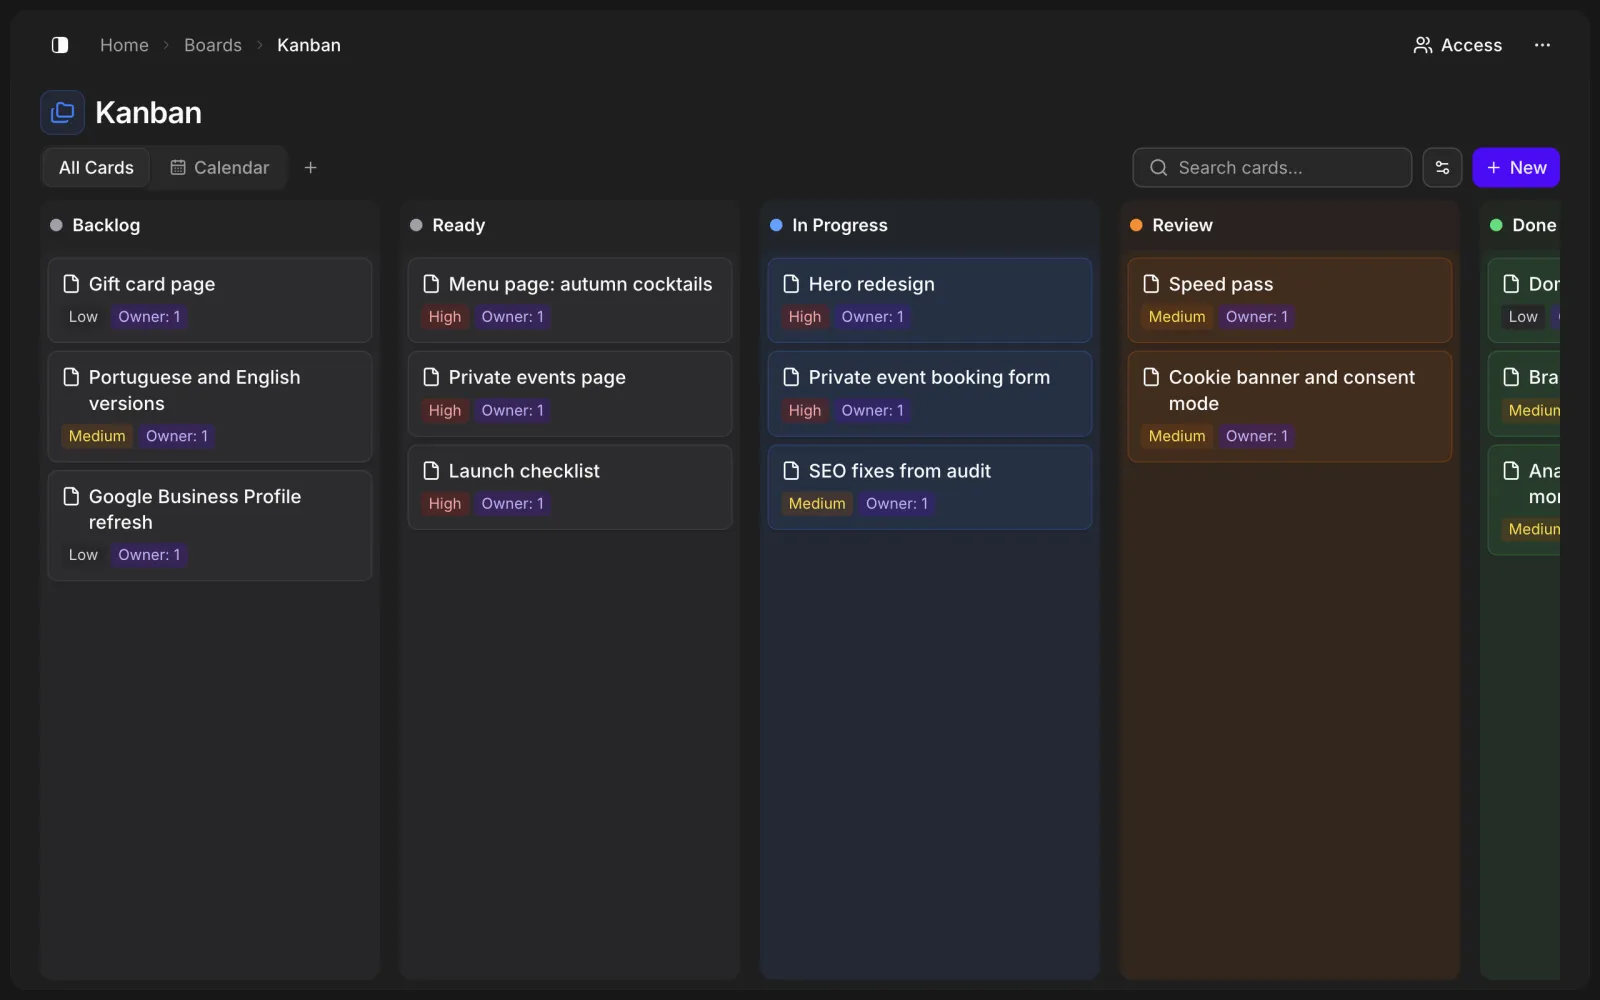Click the Done column green dot

[1496, 225]
